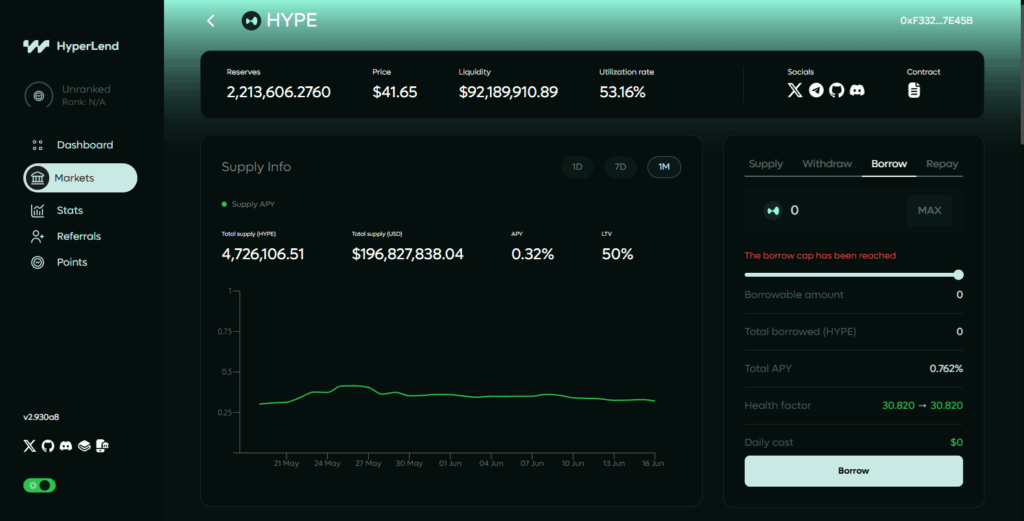Click the Daily cost $0 value
The height and width of the screenshot is (521, 1024).
957,443
